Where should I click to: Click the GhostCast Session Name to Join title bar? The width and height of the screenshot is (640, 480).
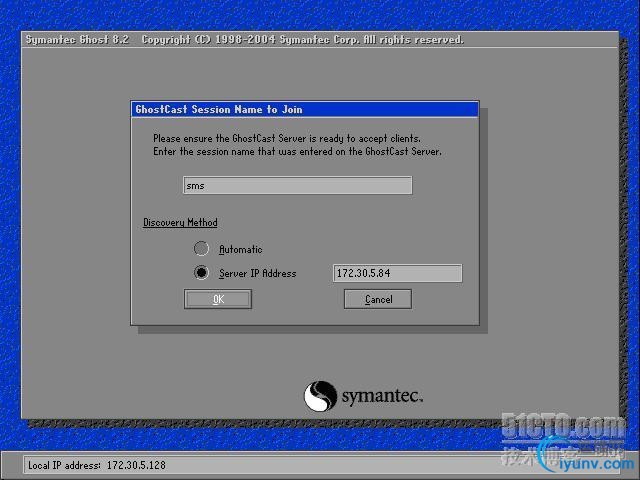(304, 109)
